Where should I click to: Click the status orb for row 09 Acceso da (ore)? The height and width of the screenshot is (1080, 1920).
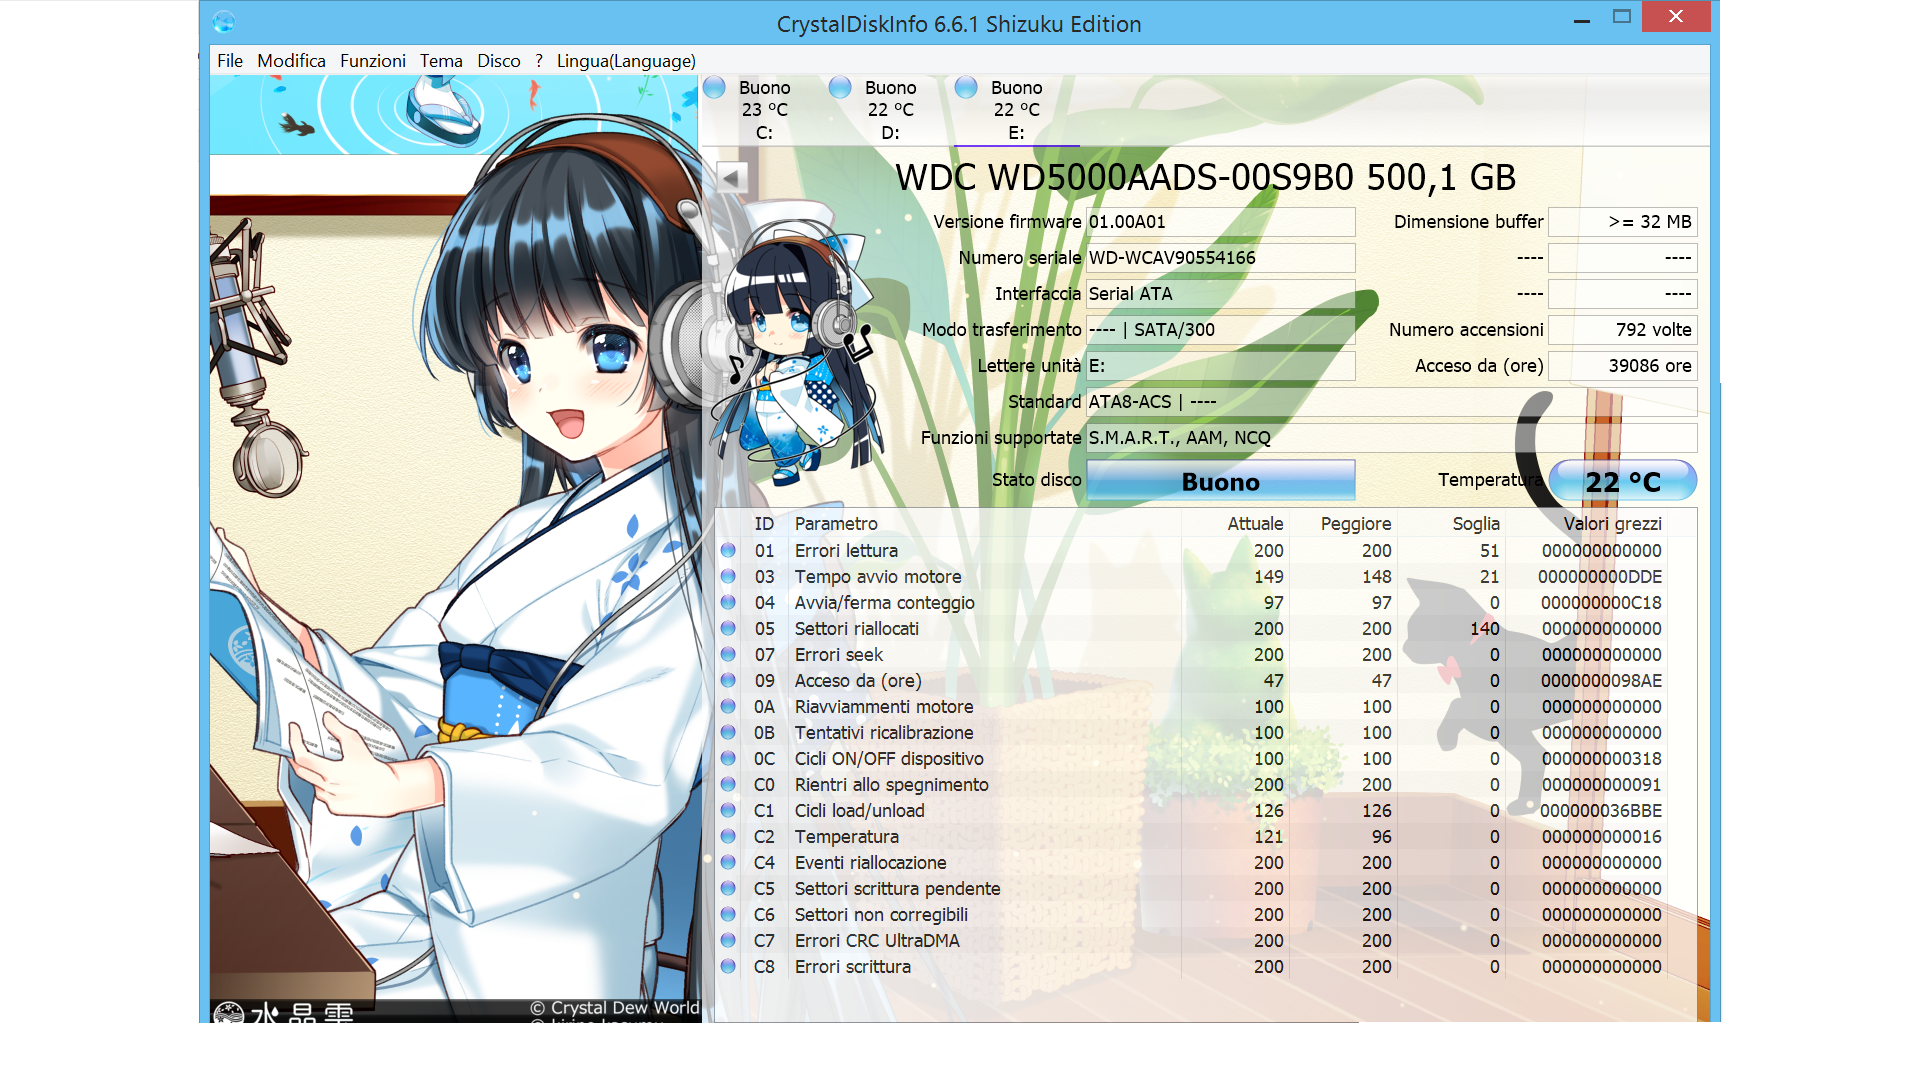click(x=728, y=681)
